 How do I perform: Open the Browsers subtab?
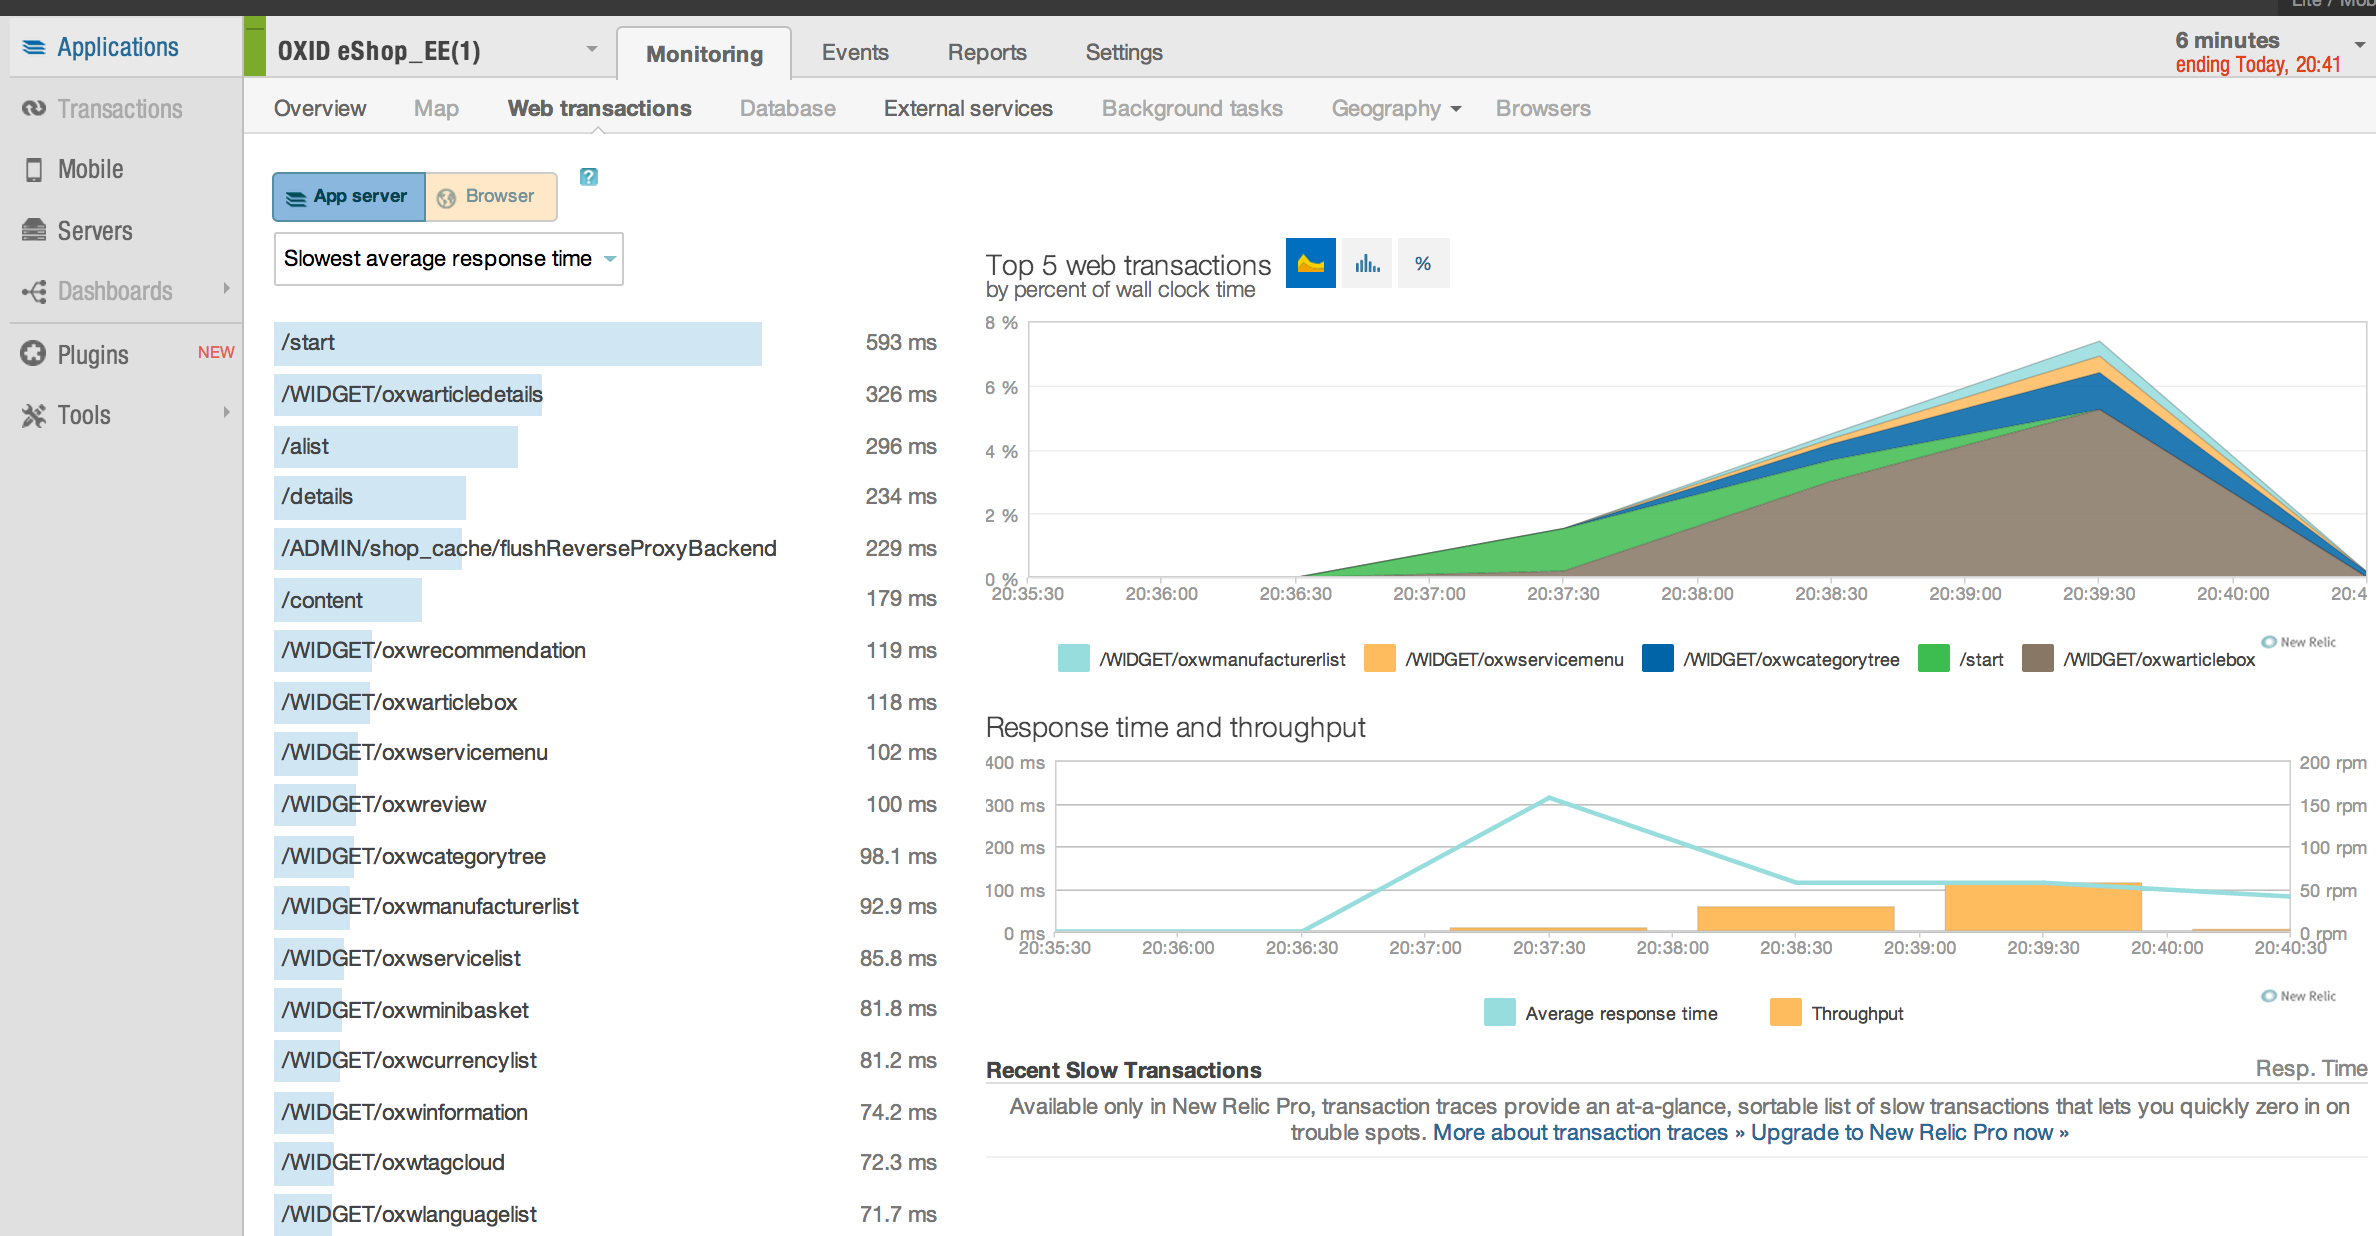(x=1543, y=108)
